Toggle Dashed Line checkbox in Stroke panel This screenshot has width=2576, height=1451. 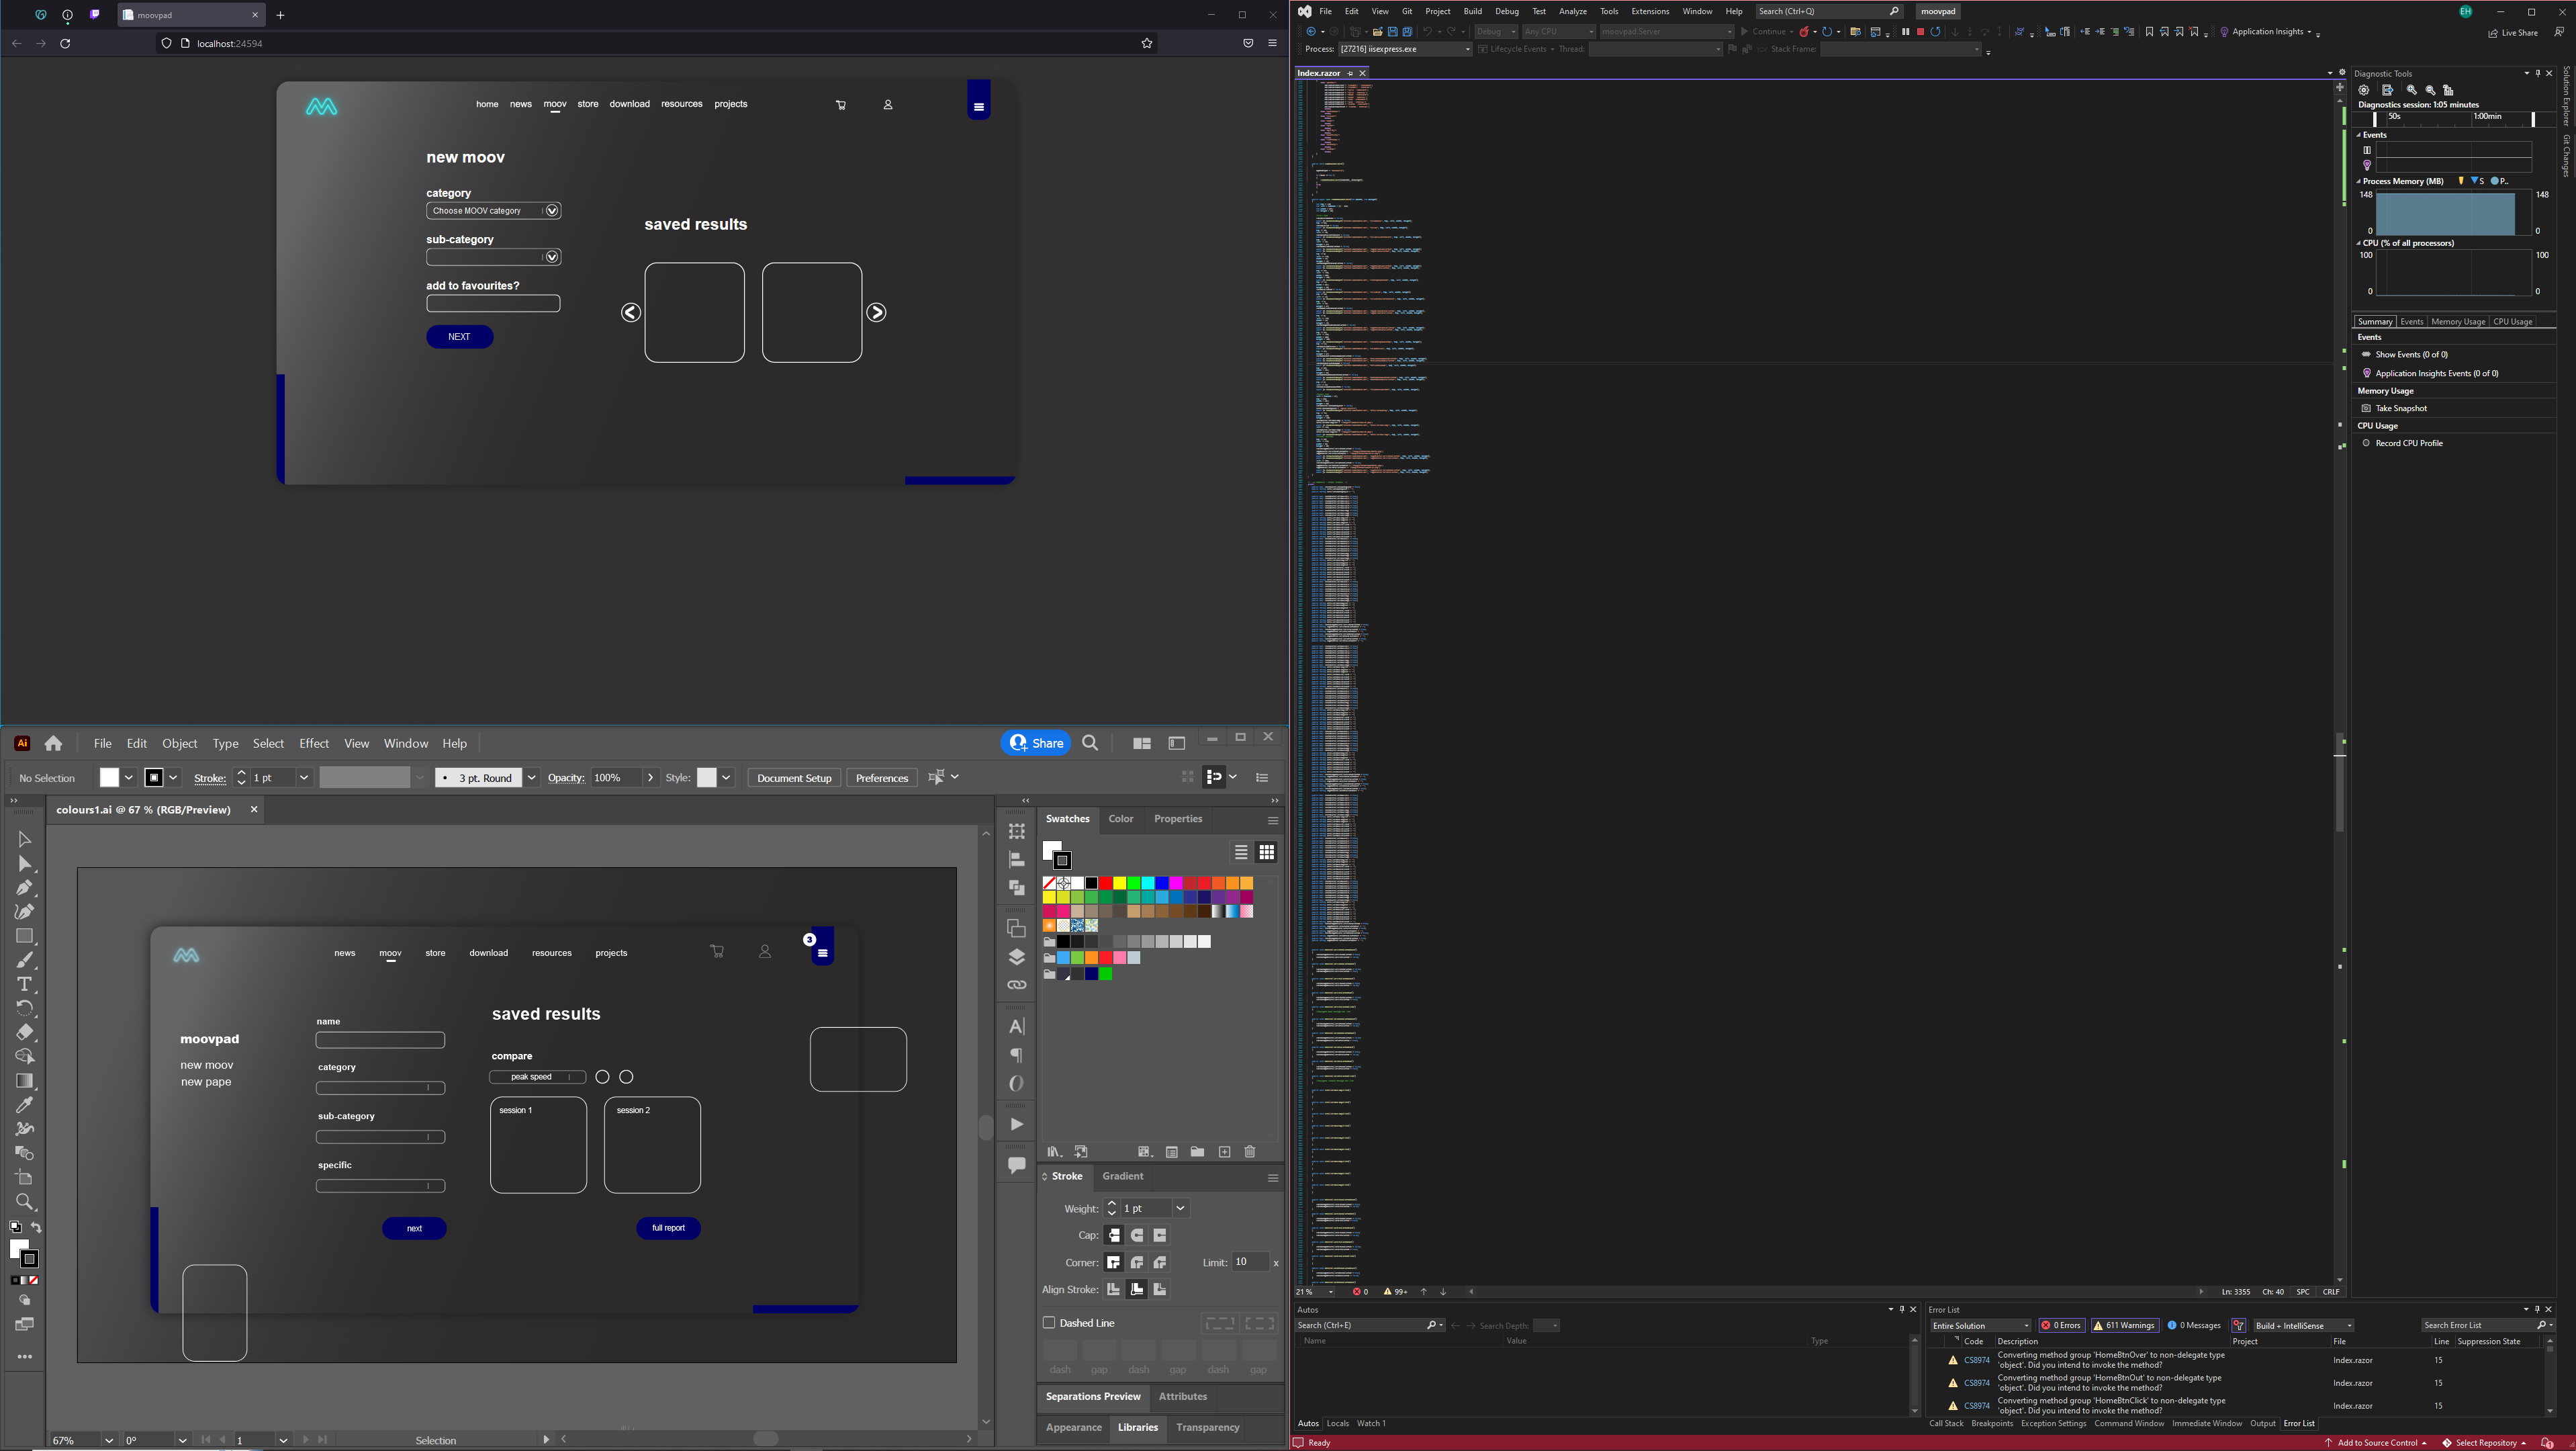click(x=1049, y=1323)
